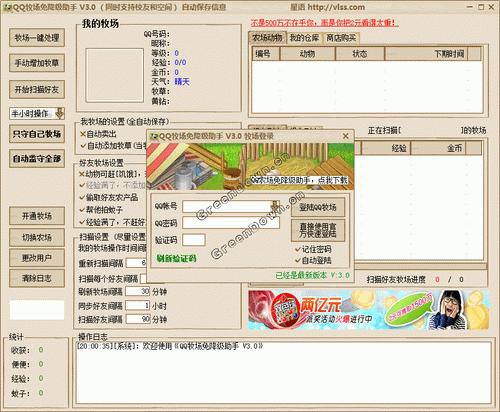500x412 pixels.
Task: Open the QQ帐号 dropdown arrow
Action: click(x=275, y=206)
